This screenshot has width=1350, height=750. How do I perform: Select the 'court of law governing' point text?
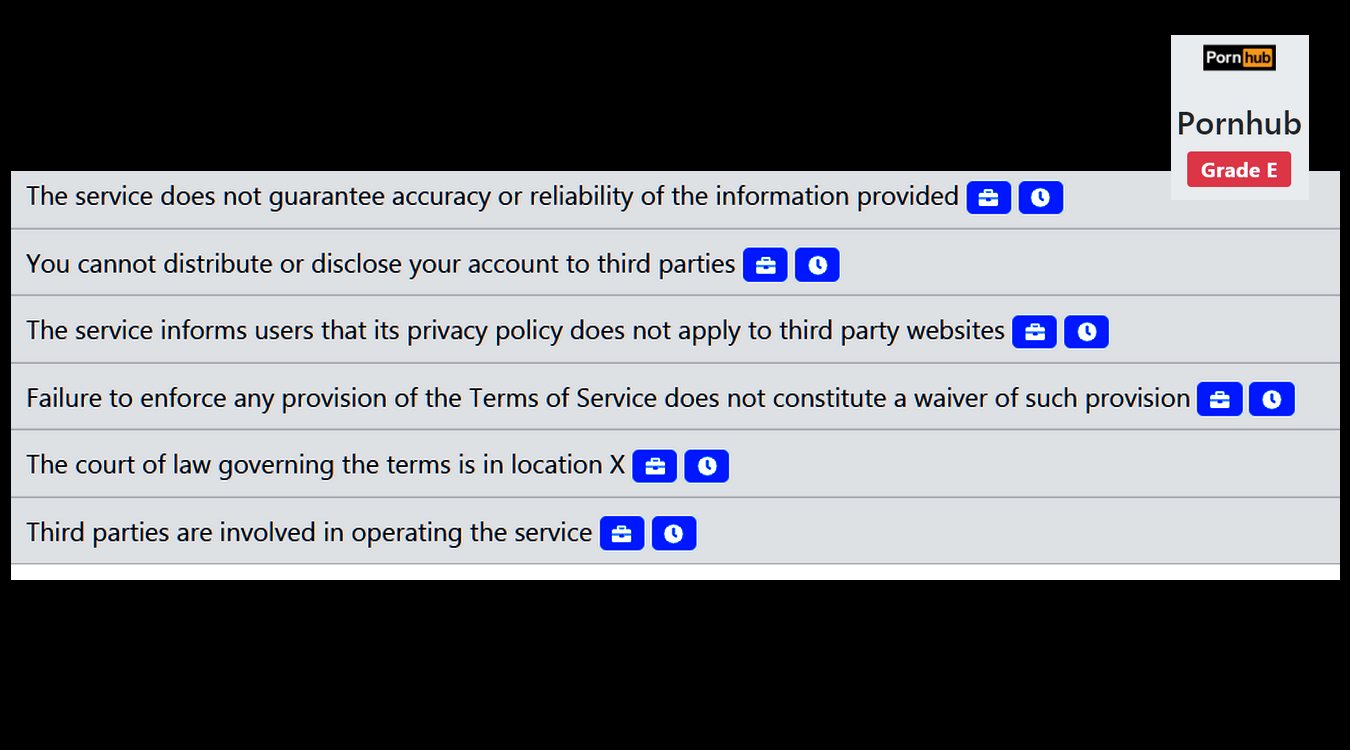[x=325, y=465]
